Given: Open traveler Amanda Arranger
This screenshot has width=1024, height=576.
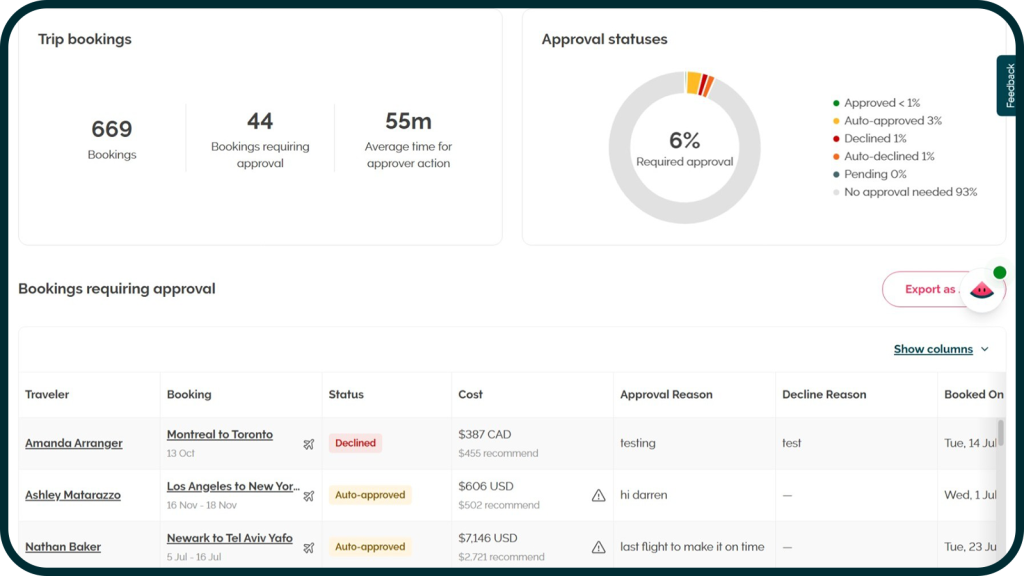Looking at the screenshot, I should [x=74, y=443].
